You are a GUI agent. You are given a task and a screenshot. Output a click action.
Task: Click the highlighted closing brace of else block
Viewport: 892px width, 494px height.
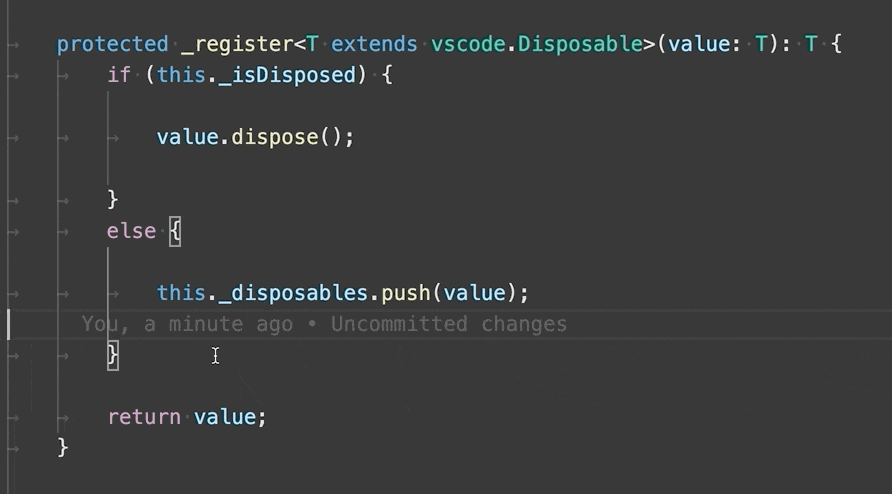tap(113, 355)
